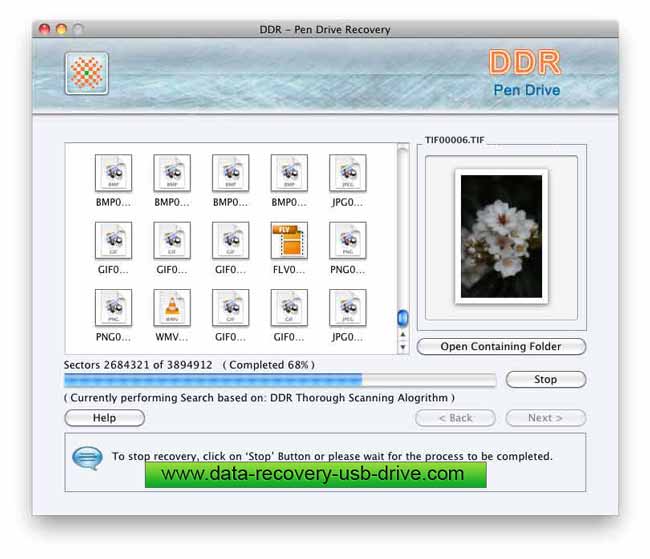Click 'DDR - Pen Drive Recovery' window title
This screenshot has width=650, height=559.
point(325,29)
